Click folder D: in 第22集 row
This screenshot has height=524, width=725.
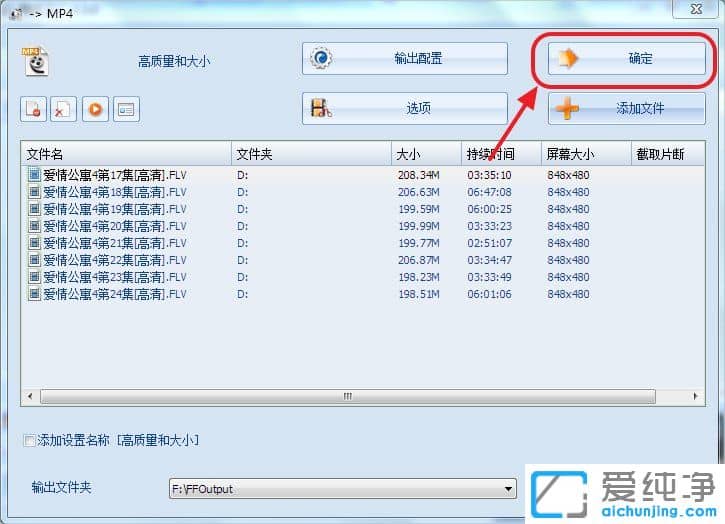click(242, 260)
